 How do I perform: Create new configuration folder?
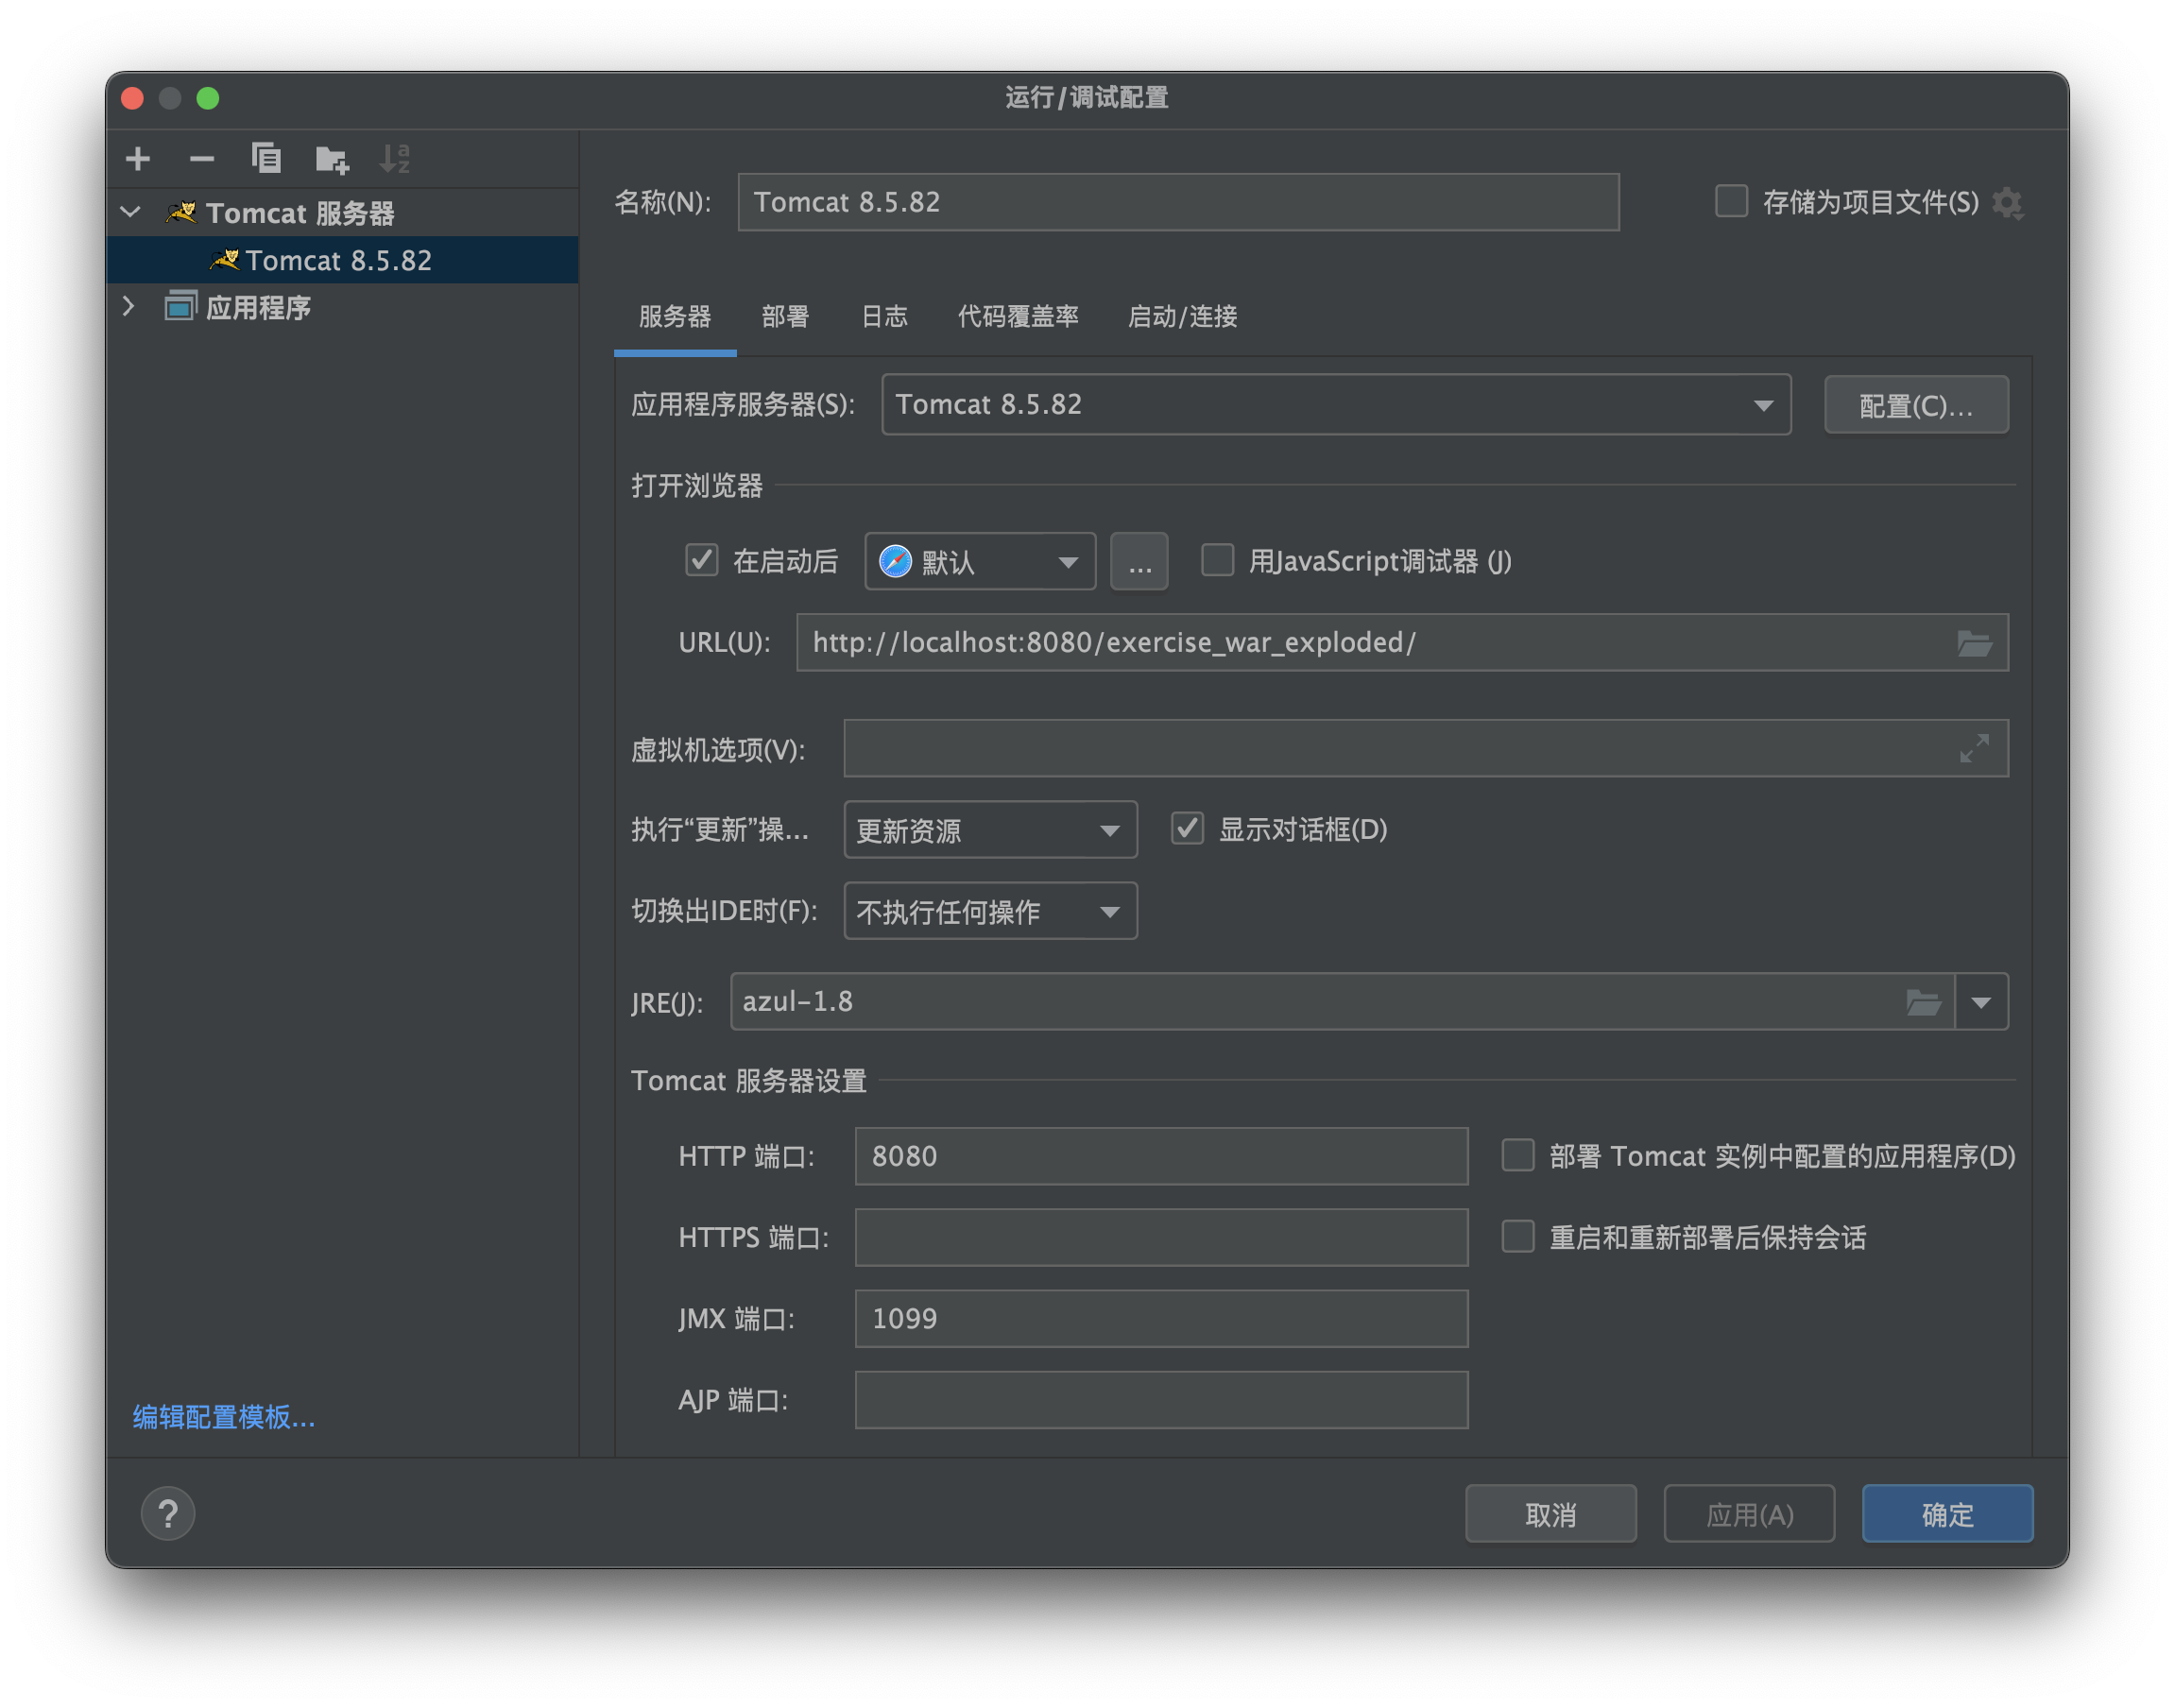(331, 159)
